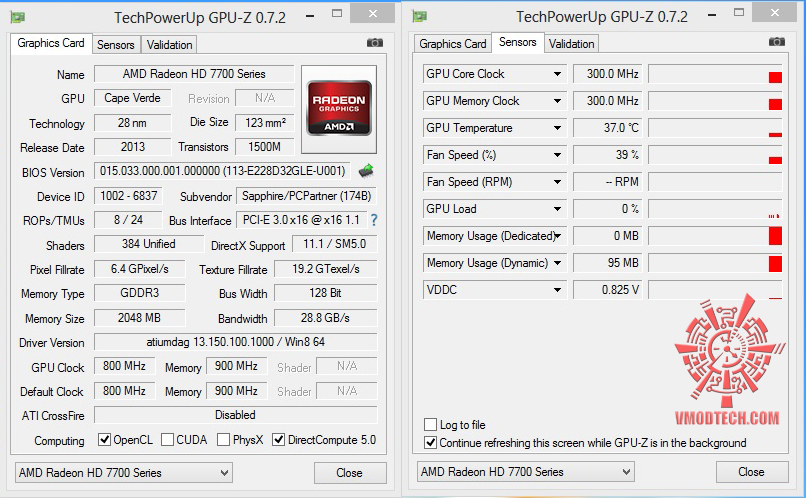Open the Fan Speed (RPM) sensor dropdown
Image resolution: width=806 pixels, height=498 pixels.
(x=557, y=182)
